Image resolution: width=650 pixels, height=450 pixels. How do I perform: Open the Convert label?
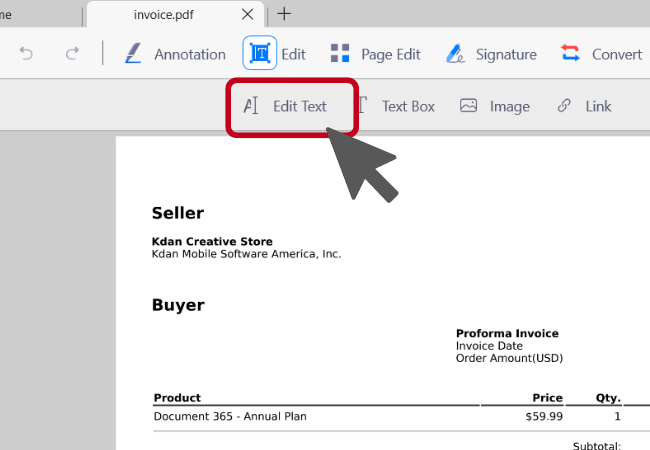click(x=617, y=54)
